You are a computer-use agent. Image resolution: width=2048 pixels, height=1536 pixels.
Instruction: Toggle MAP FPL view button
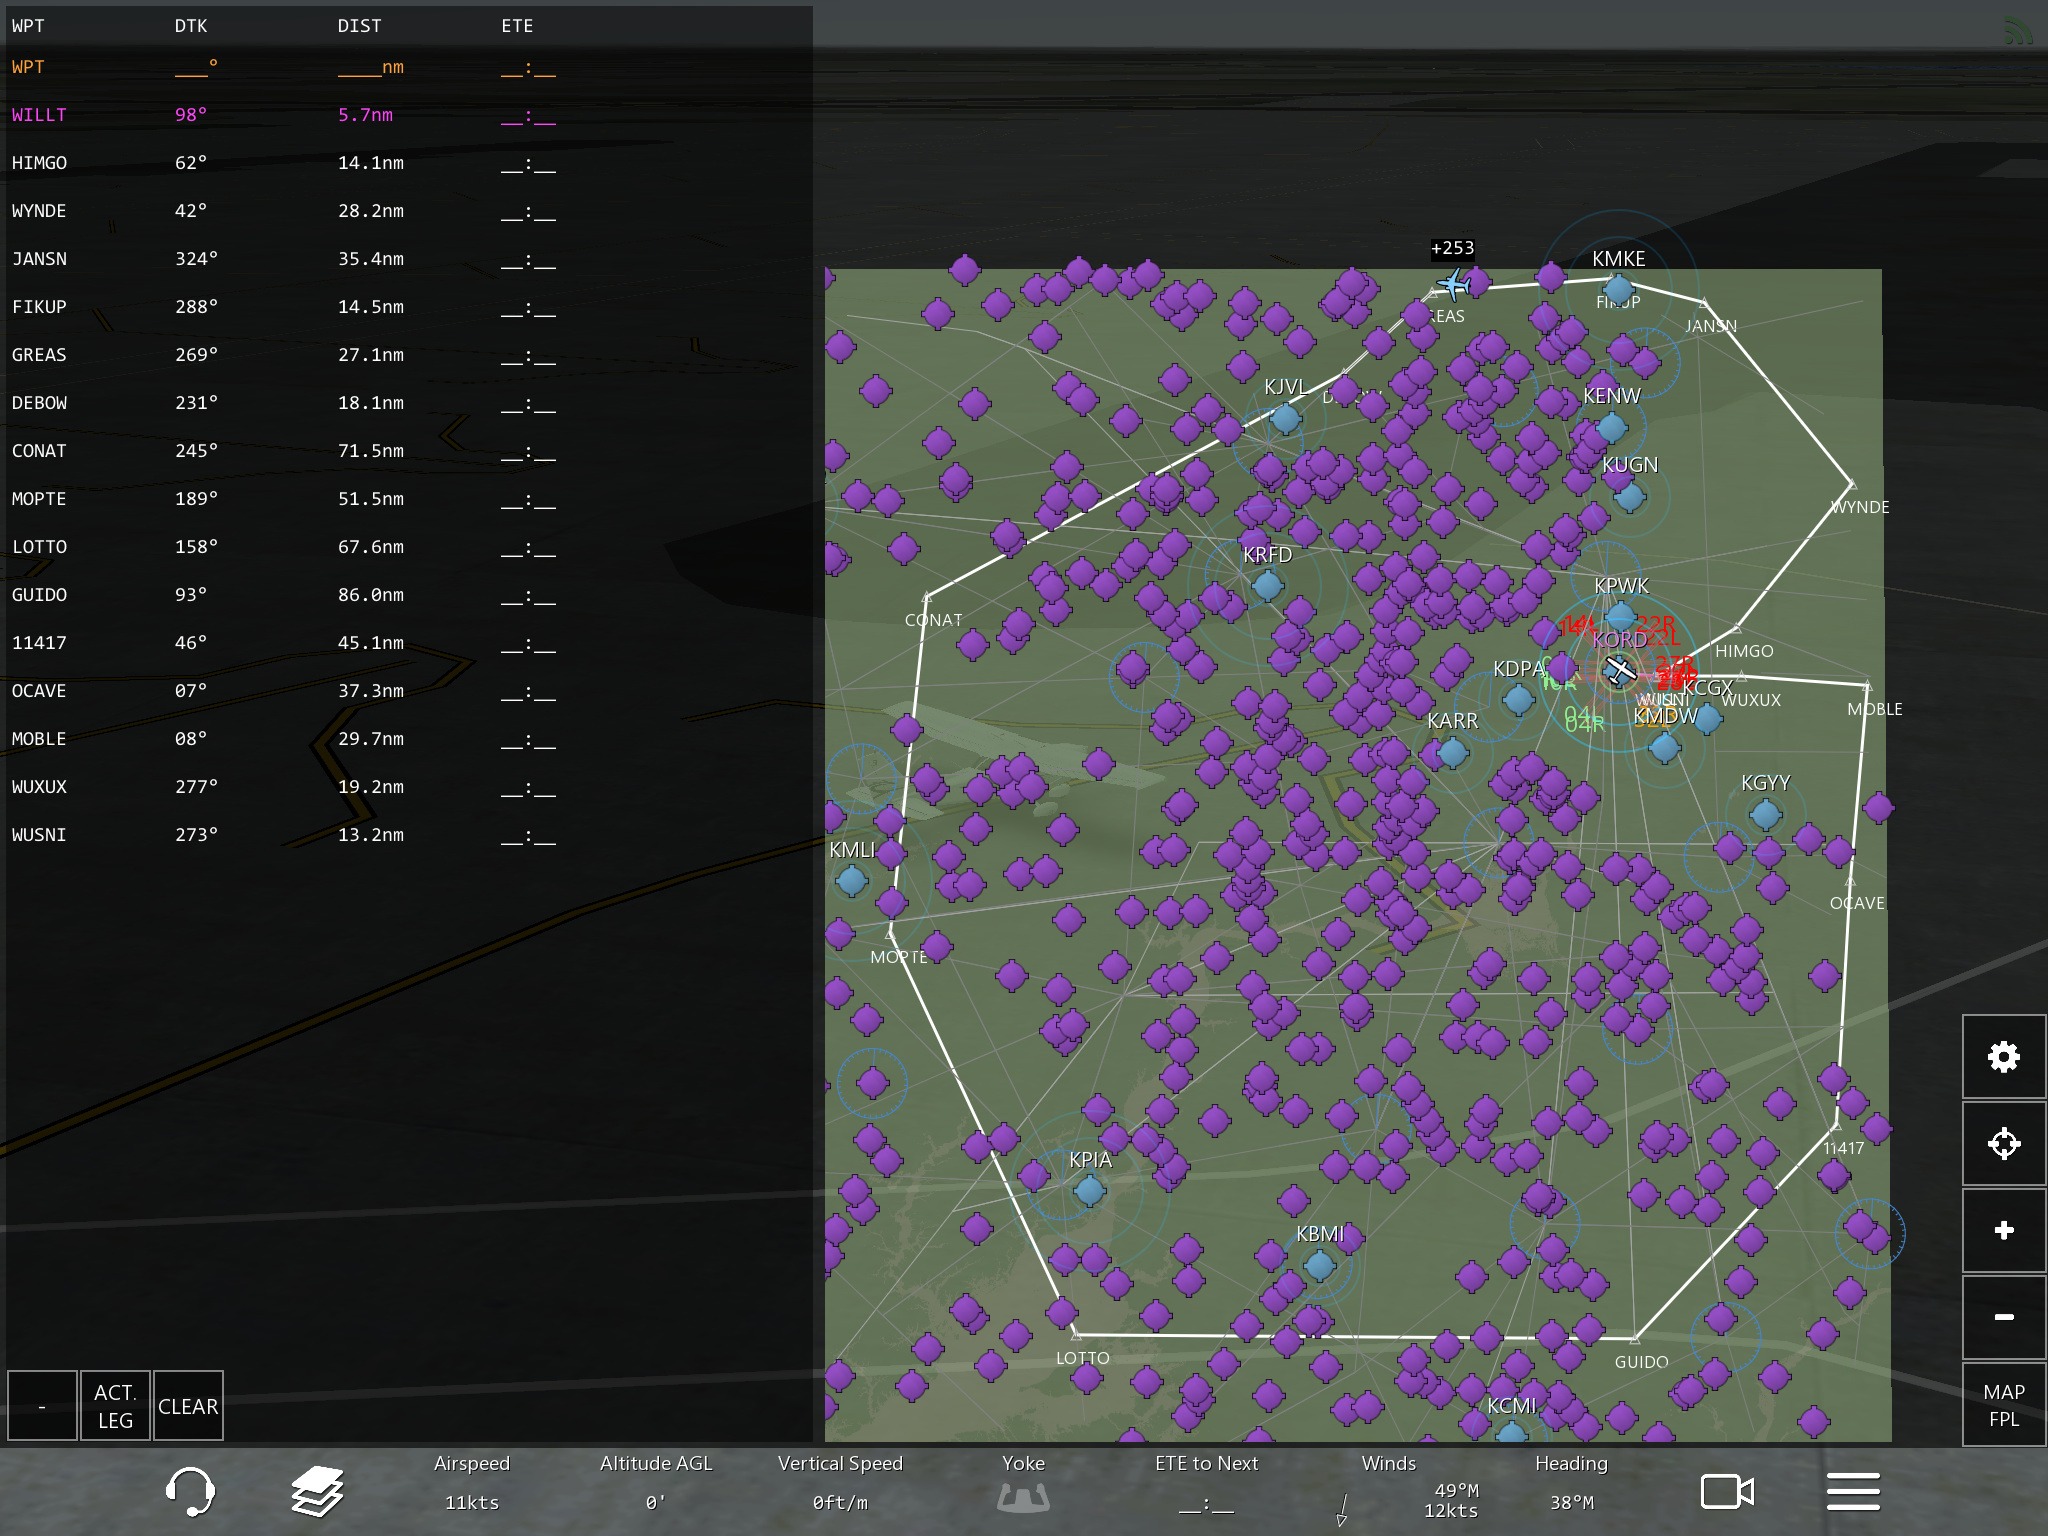point(2003,1404)
